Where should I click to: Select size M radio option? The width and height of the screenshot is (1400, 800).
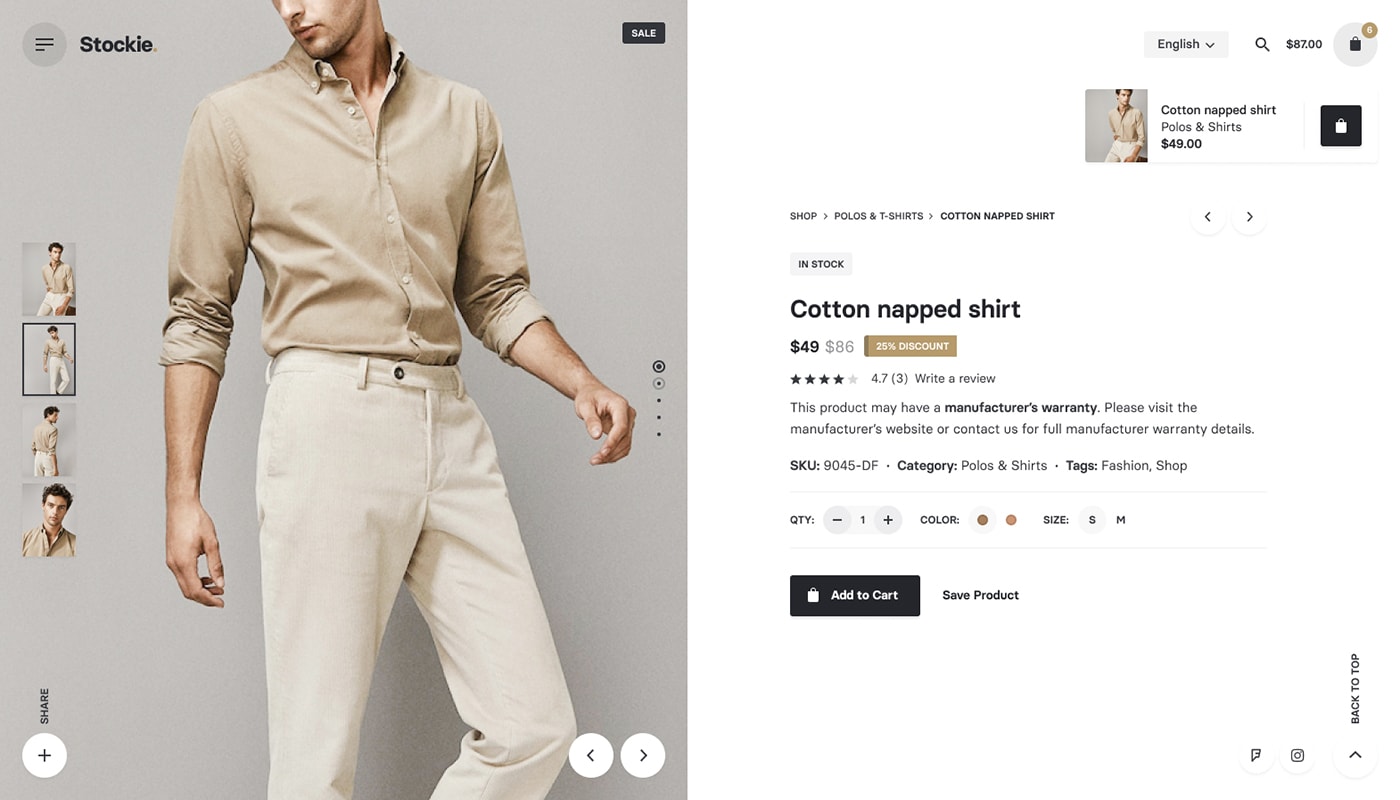(1120, 519)
